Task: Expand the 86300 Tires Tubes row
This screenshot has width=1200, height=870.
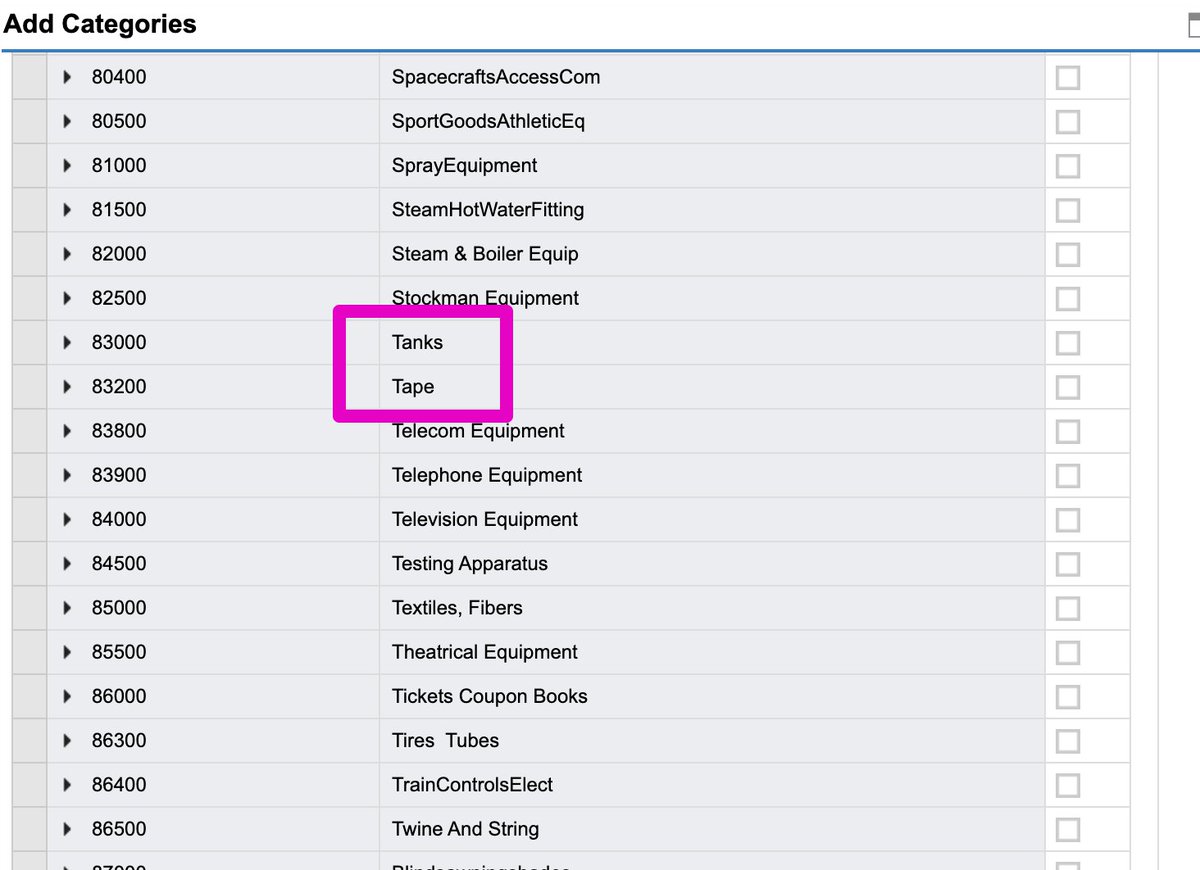Action: [67, 740]
